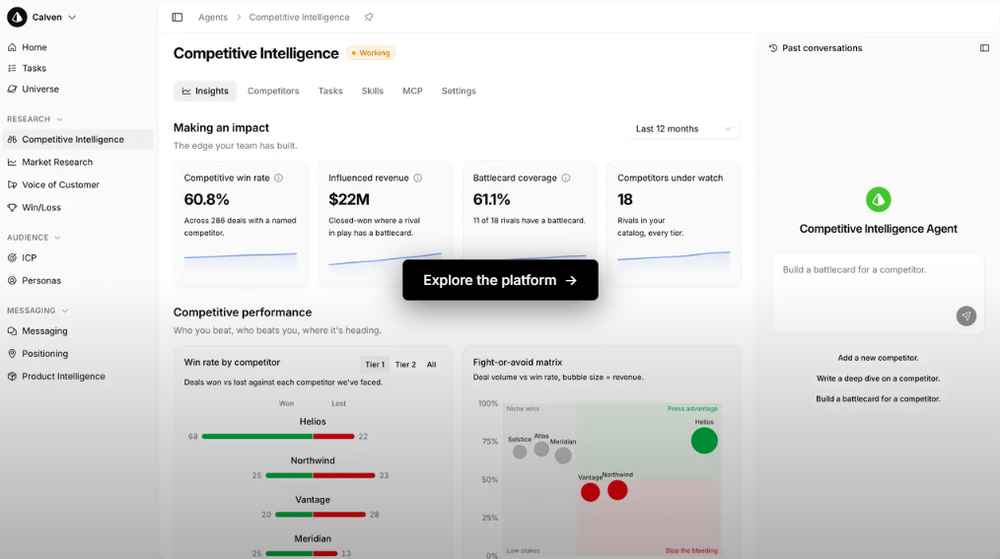The width and height of the screenshot is (1000, 559).
Task: Show All tiers in win rate chart
Action: pyautogui.click(x=431, y=365)
